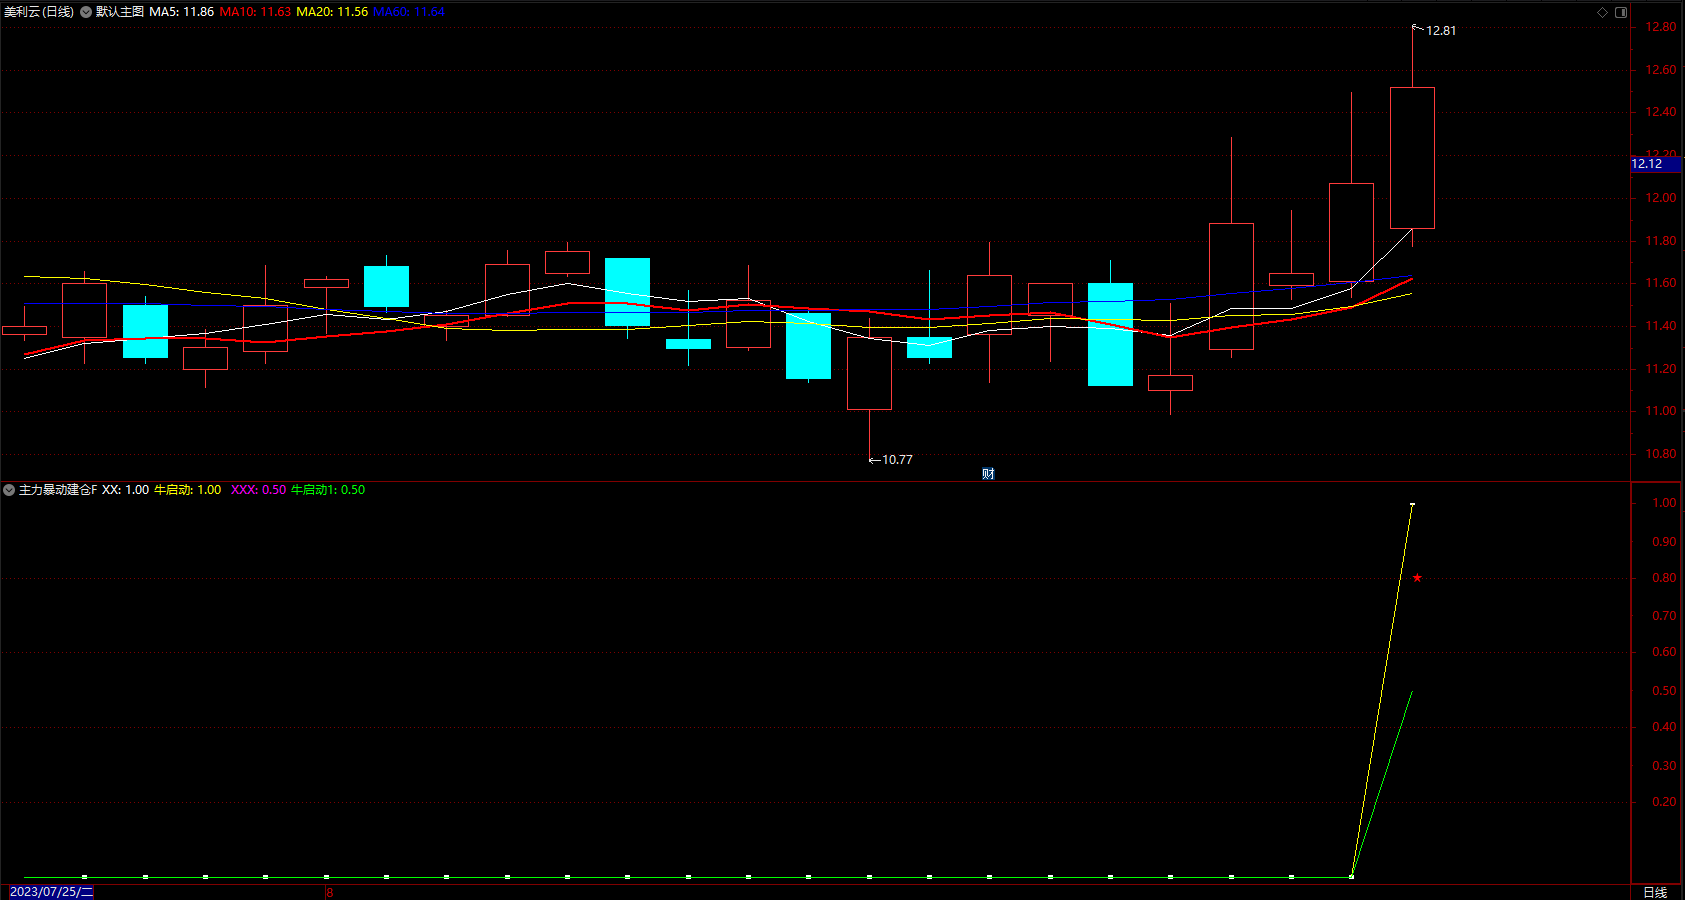Click the 默认主图 label
The height and width of the screenshot is (900, 1685).
120,12
